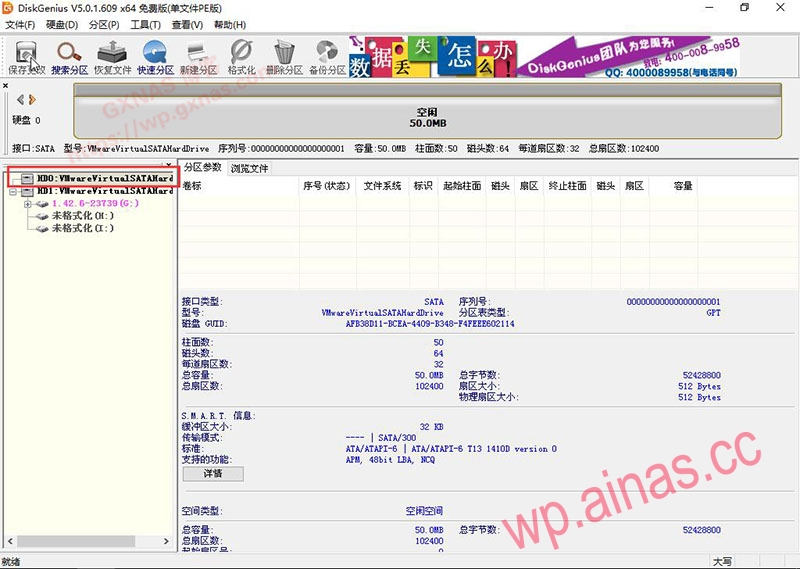Open the 帮助(H) menu
The height and width of the screenshot is (569, 800).
point(230,24)
